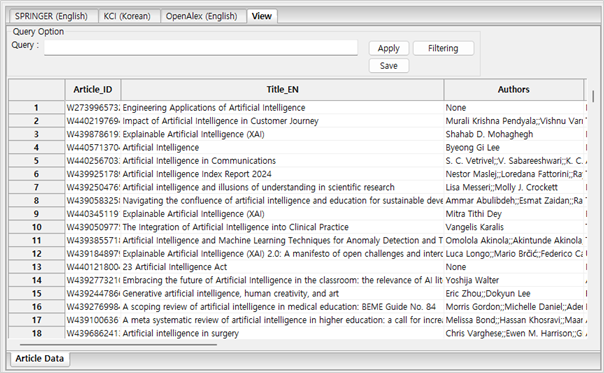Click title about Anomaly Detection machine learning techniques
The width and height of the screenshot is (604, 373).
[282, 240]
